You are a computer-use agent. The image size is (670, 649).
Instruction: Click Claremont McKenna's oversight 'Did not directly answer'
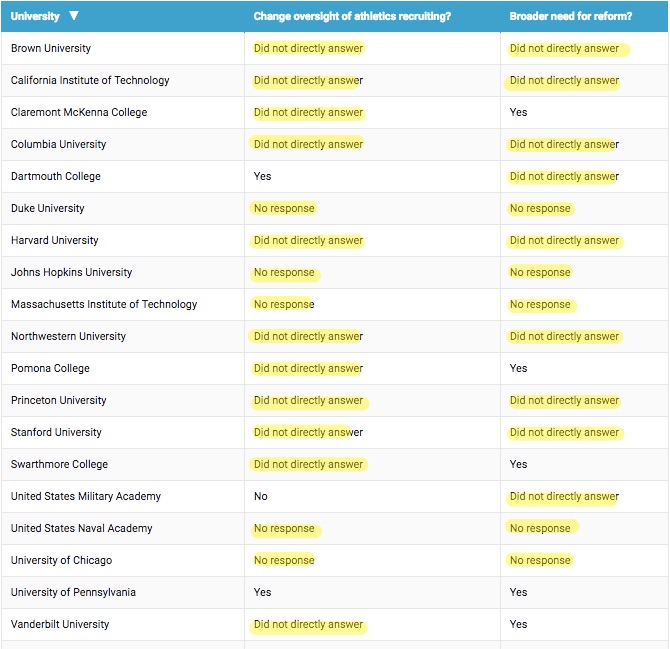308,112
